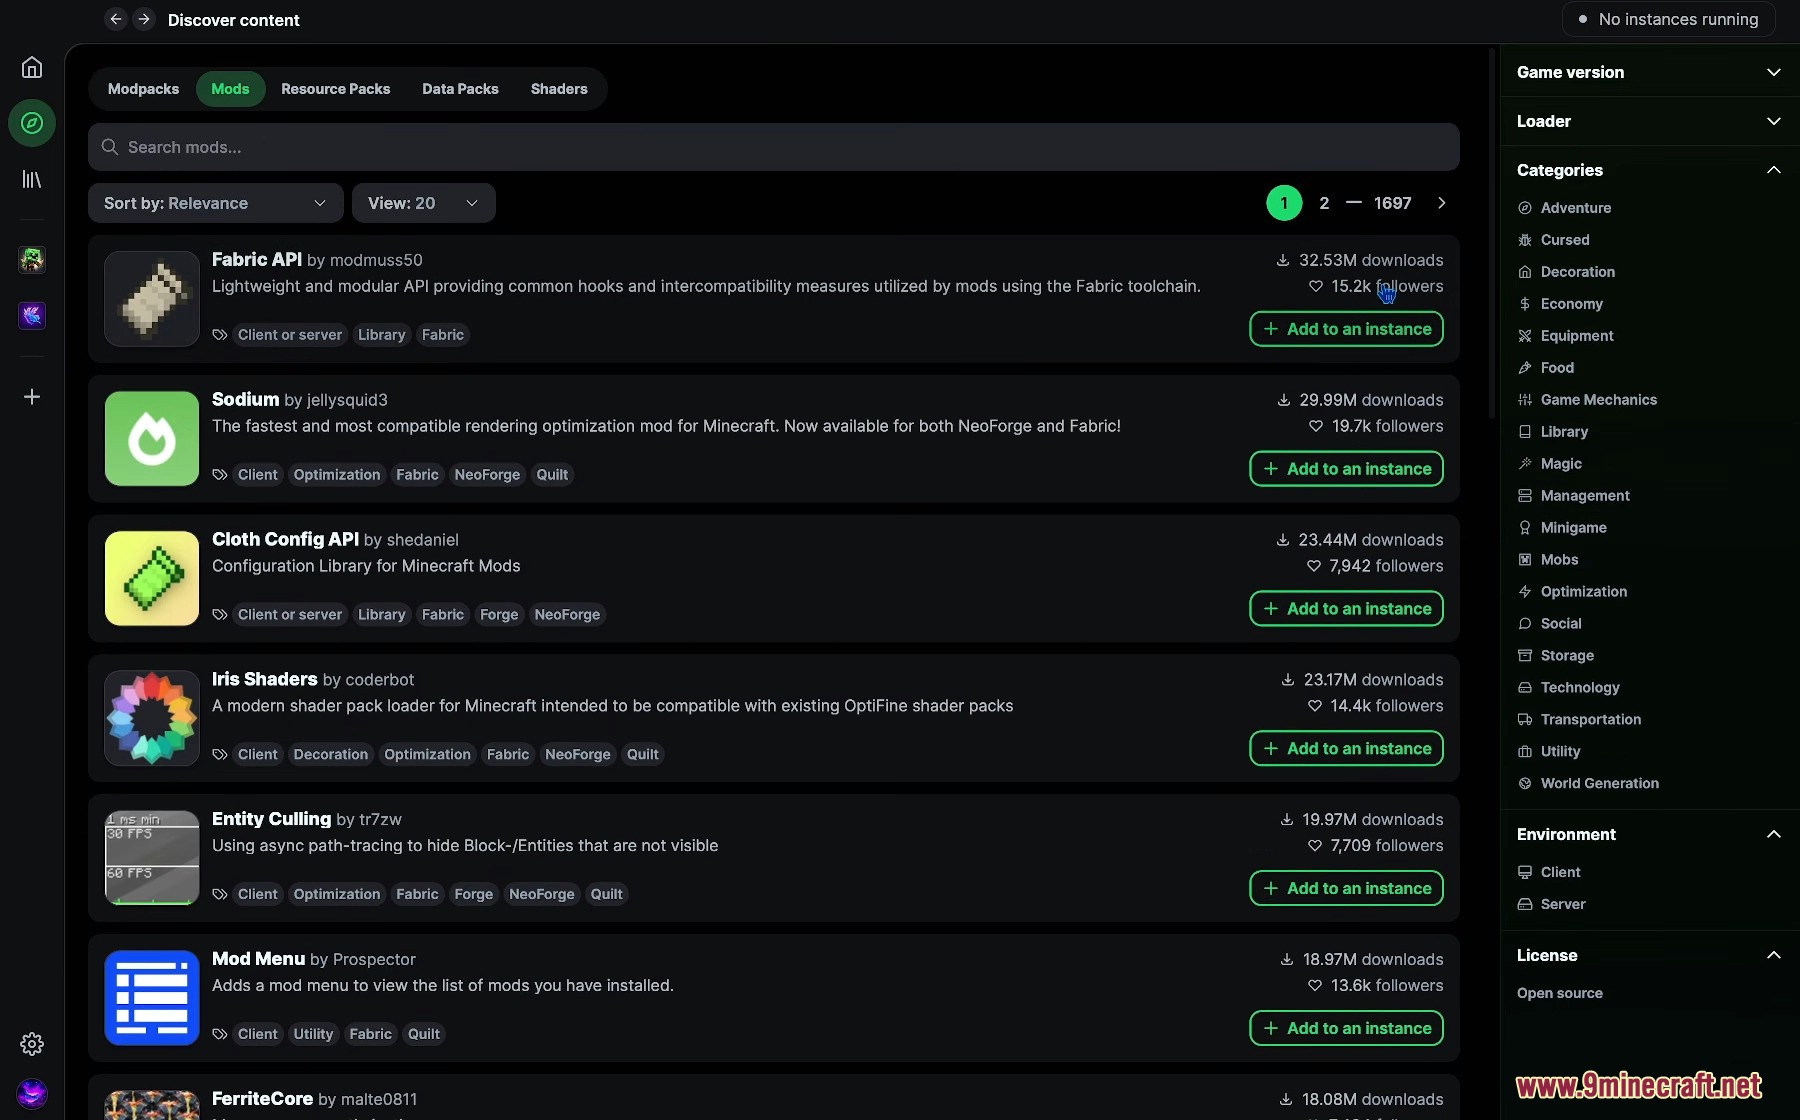Focus the Search mods field

click(774, 147)
